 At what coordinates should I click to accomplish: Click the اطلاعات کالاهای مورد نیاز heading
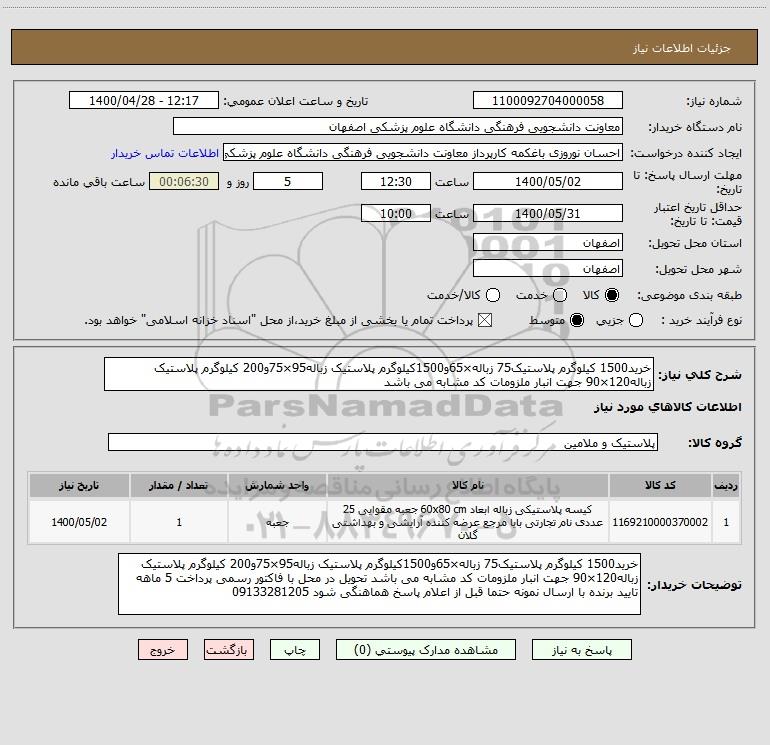point(668,407)
